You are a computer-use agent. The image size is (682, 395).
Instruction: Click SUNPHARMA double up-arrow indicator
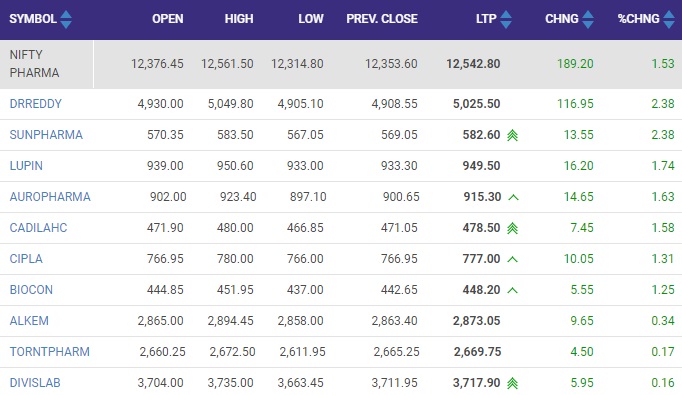512,135
